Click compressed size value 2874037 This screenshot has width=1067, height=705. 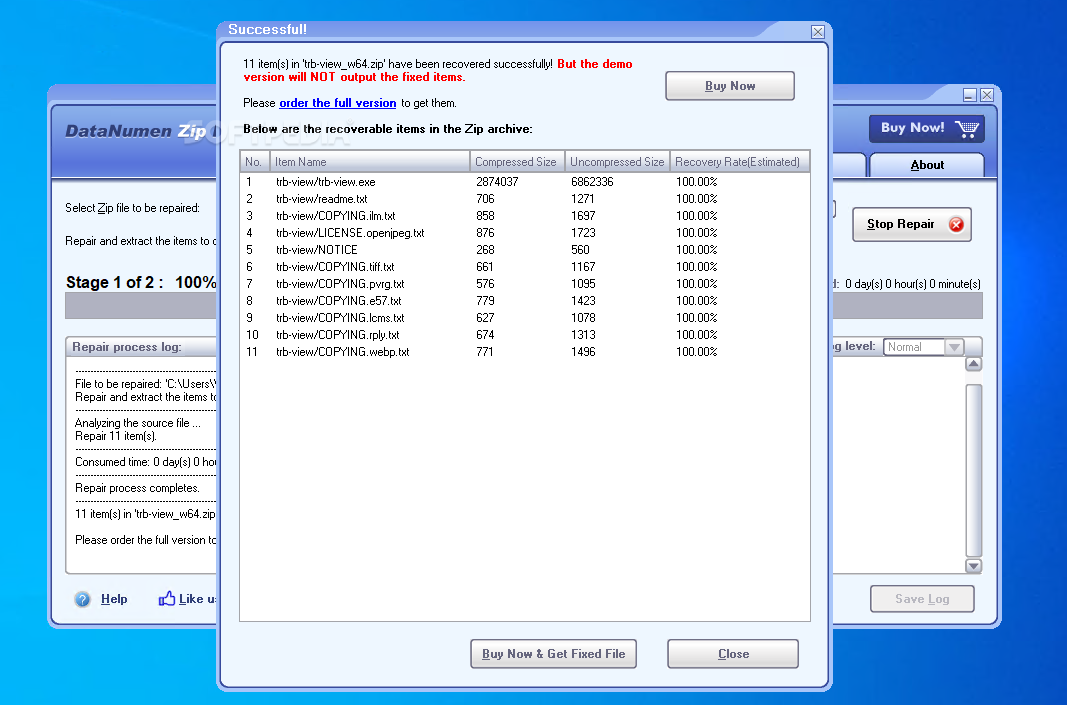point(497,182)
